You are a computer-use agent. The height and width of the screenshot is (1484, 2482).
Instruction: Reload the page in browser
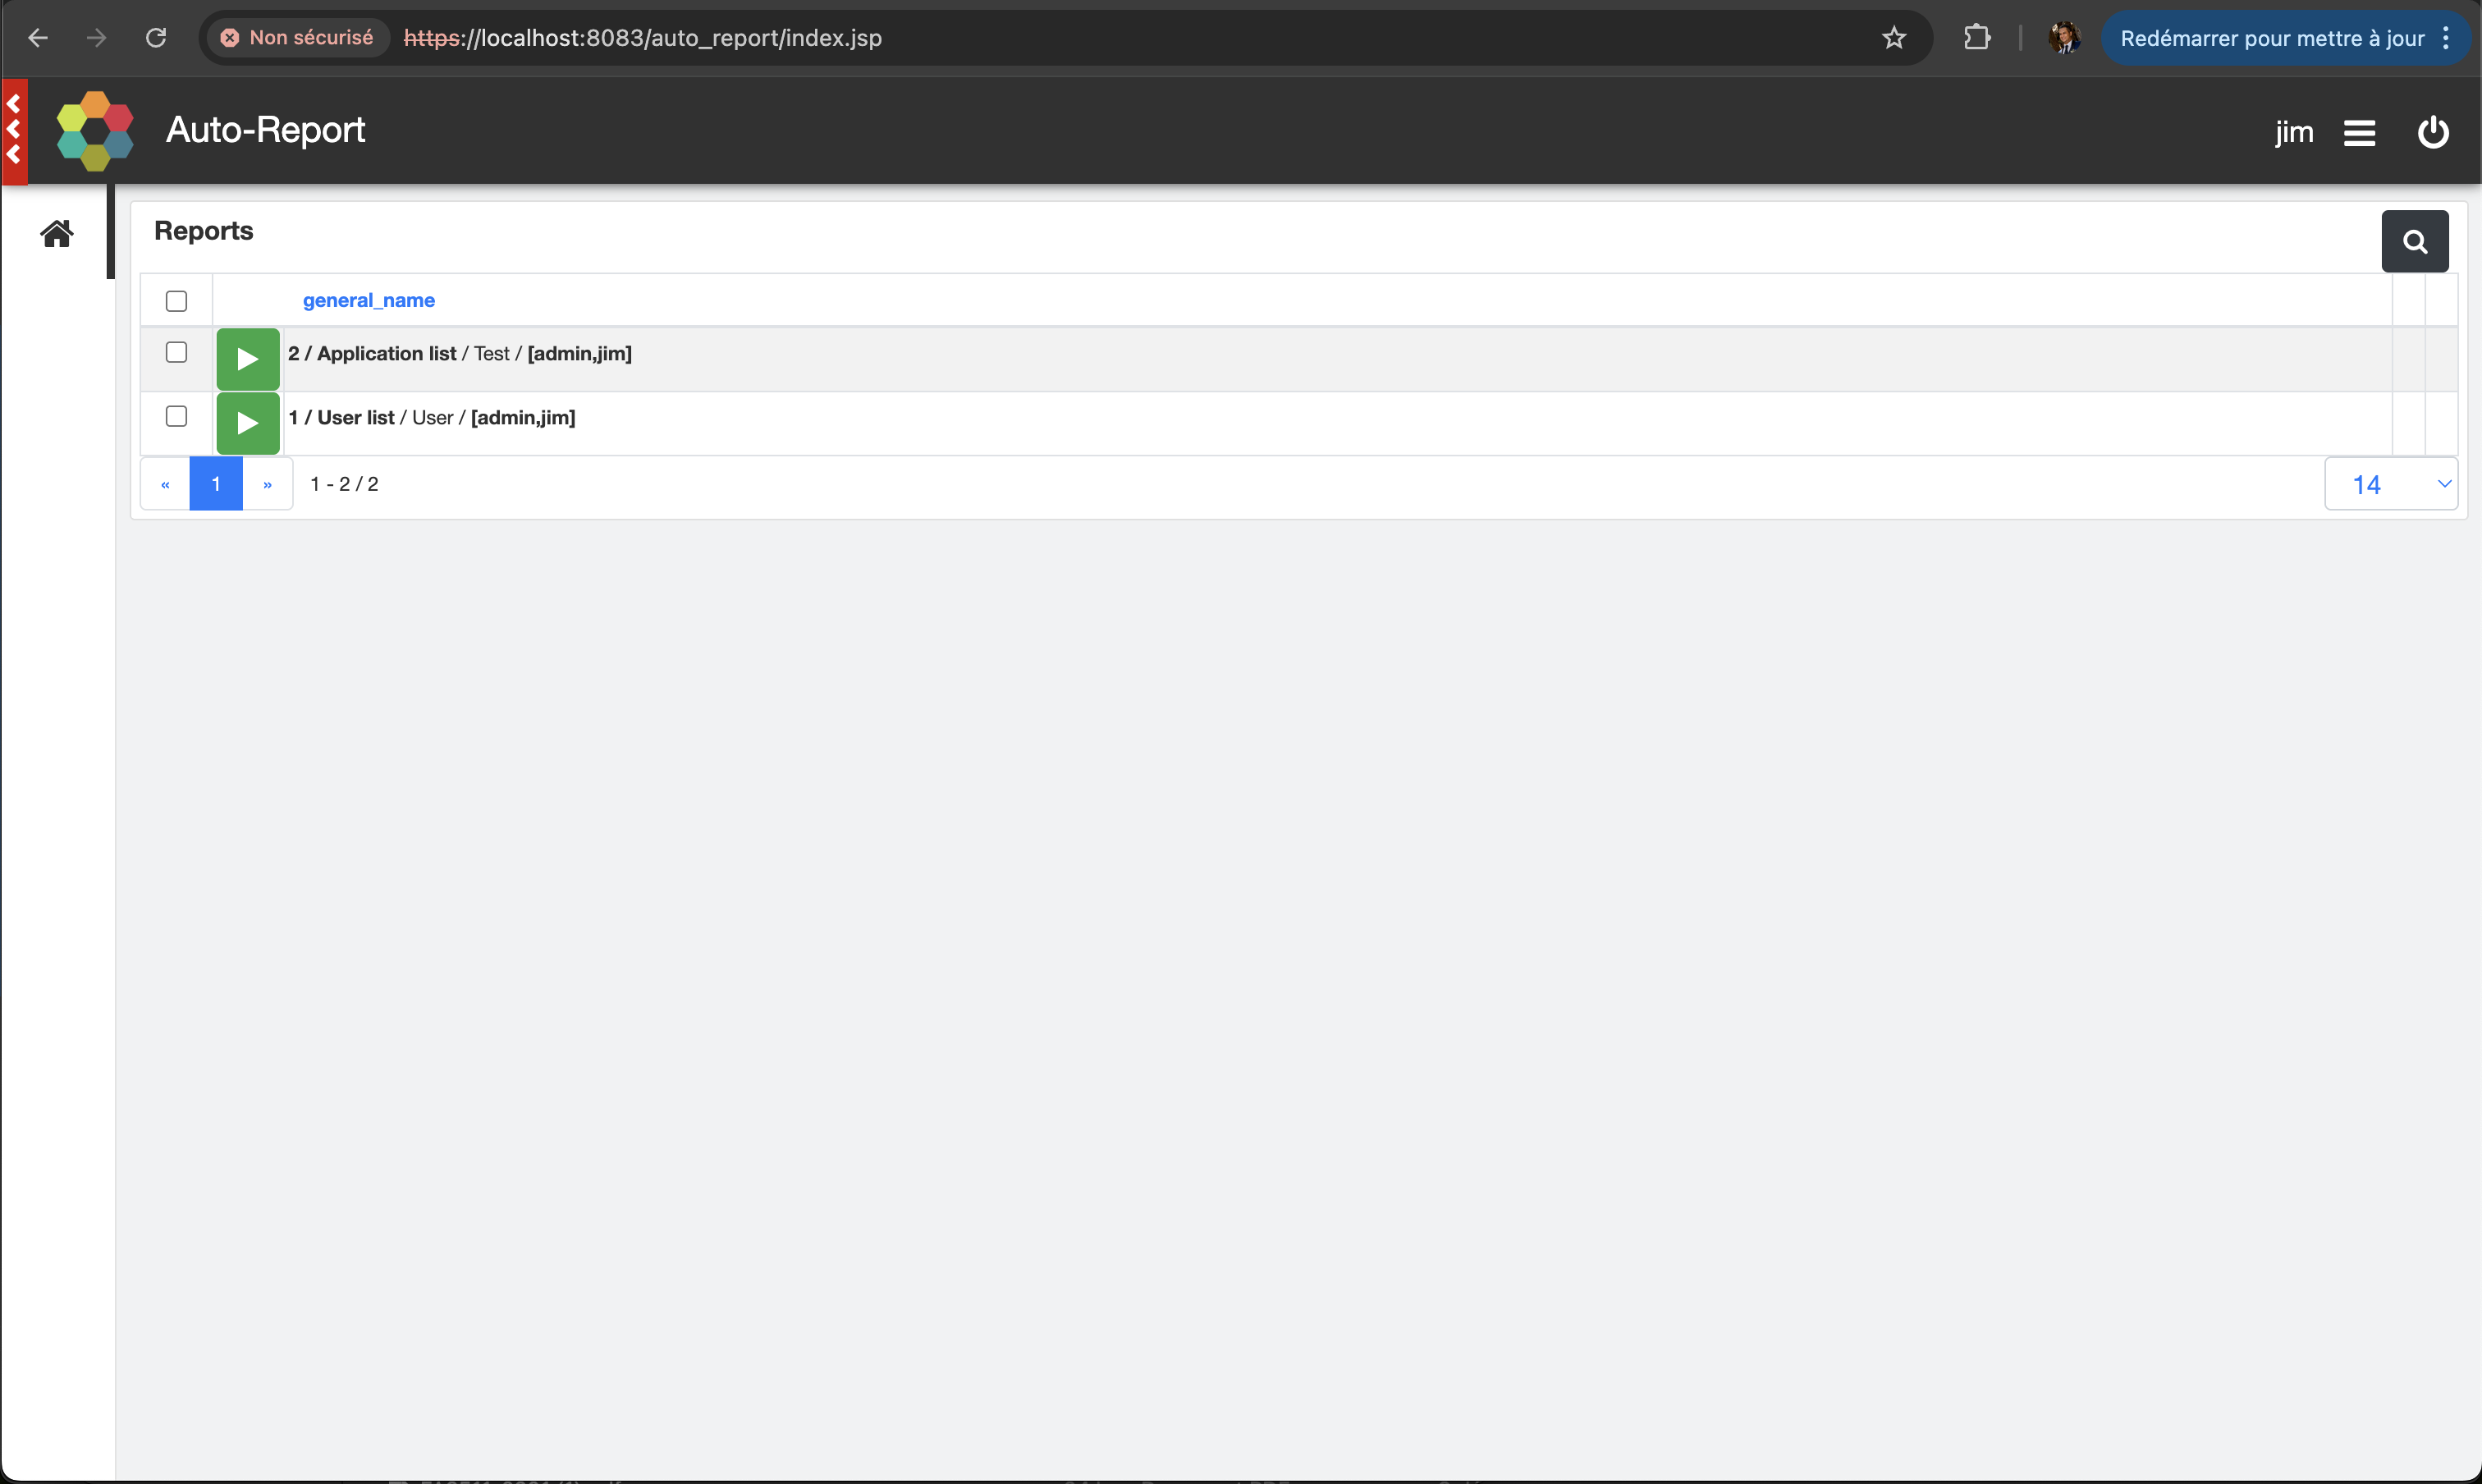click(156, 38)
